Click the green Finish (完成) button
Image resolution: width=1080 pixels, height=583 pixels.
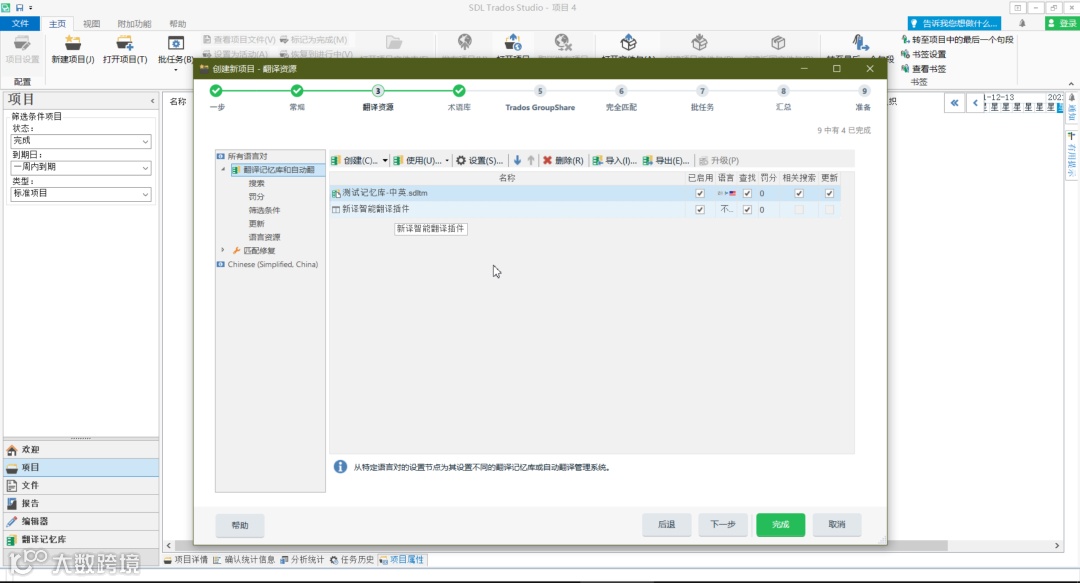780,524
